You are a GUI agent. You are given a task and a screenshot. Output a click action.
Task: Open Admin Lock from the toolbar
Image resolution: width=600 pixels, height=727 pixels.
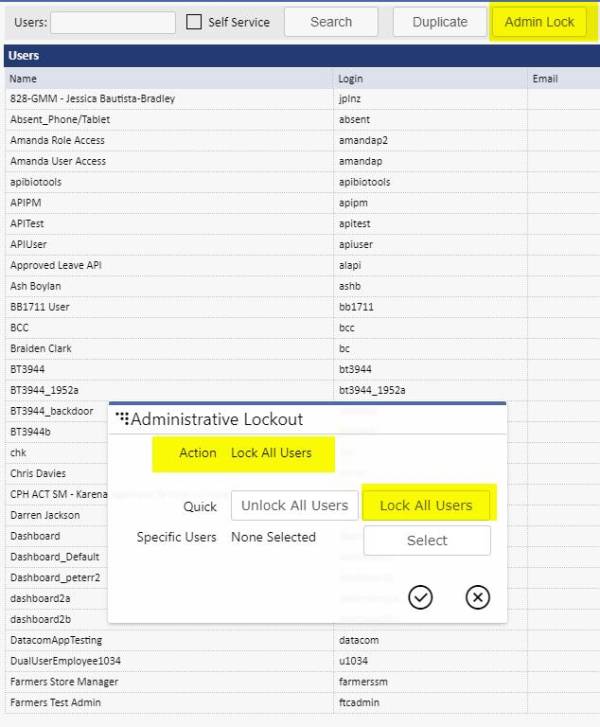(x=539, y=22)
